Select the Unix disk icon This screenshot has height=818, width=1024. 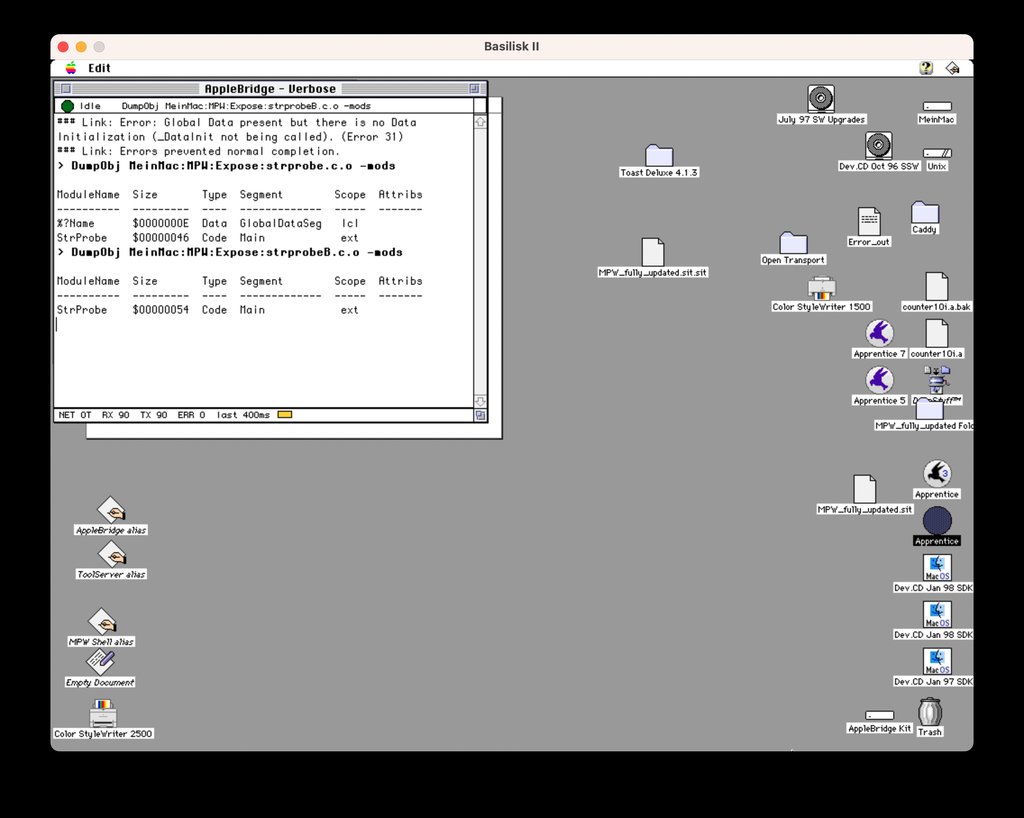(936, 153)
